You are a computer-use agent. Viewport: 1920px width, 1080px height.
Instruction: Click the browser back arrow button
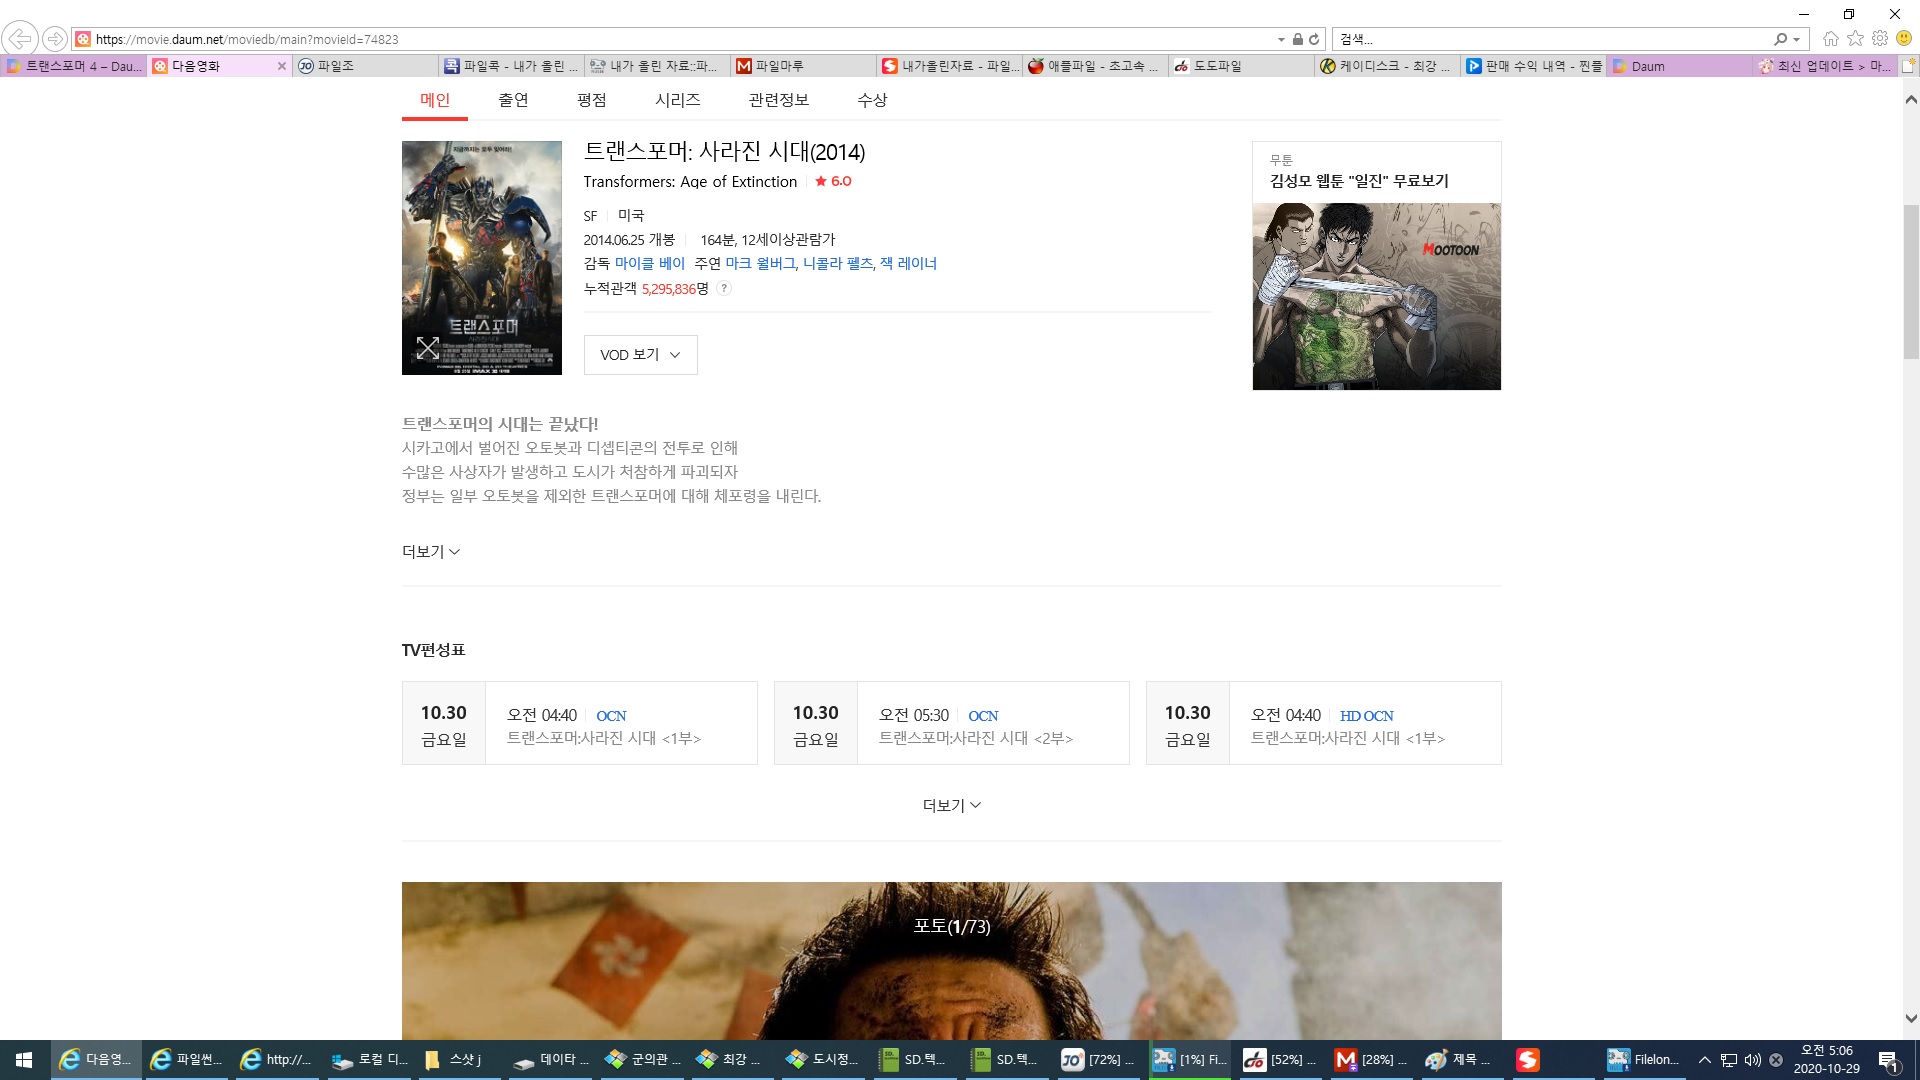(20, 39)
